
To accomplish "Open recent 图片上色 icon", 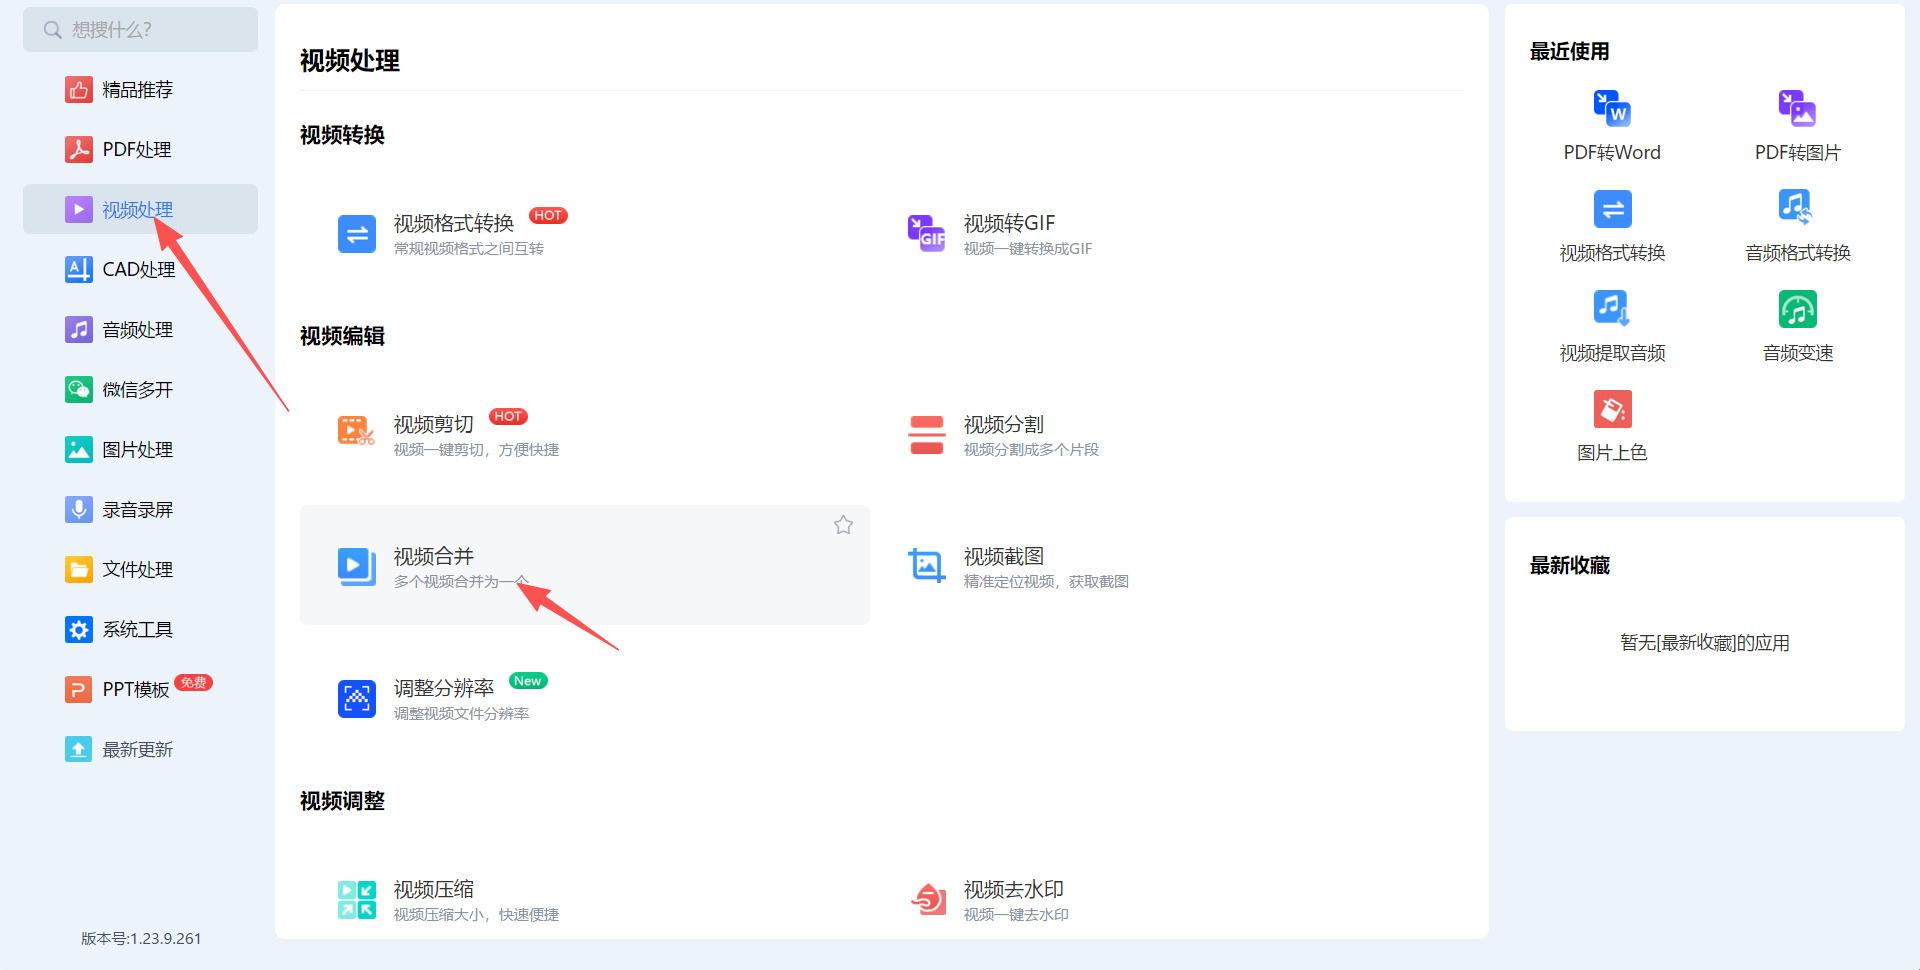I will [1612, 409].
